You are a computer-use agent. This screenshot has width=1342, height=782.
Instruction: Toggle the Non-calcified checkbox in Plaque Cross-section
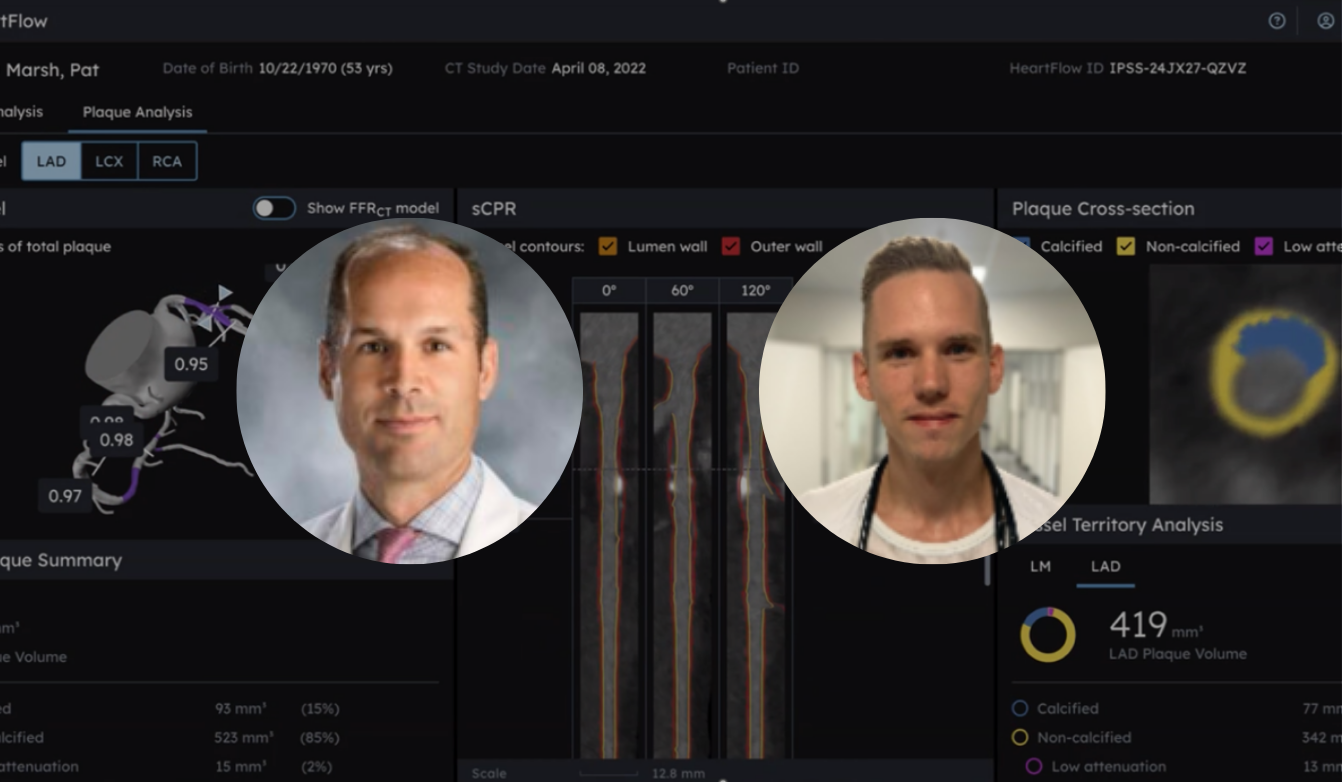coord(1126,246)
